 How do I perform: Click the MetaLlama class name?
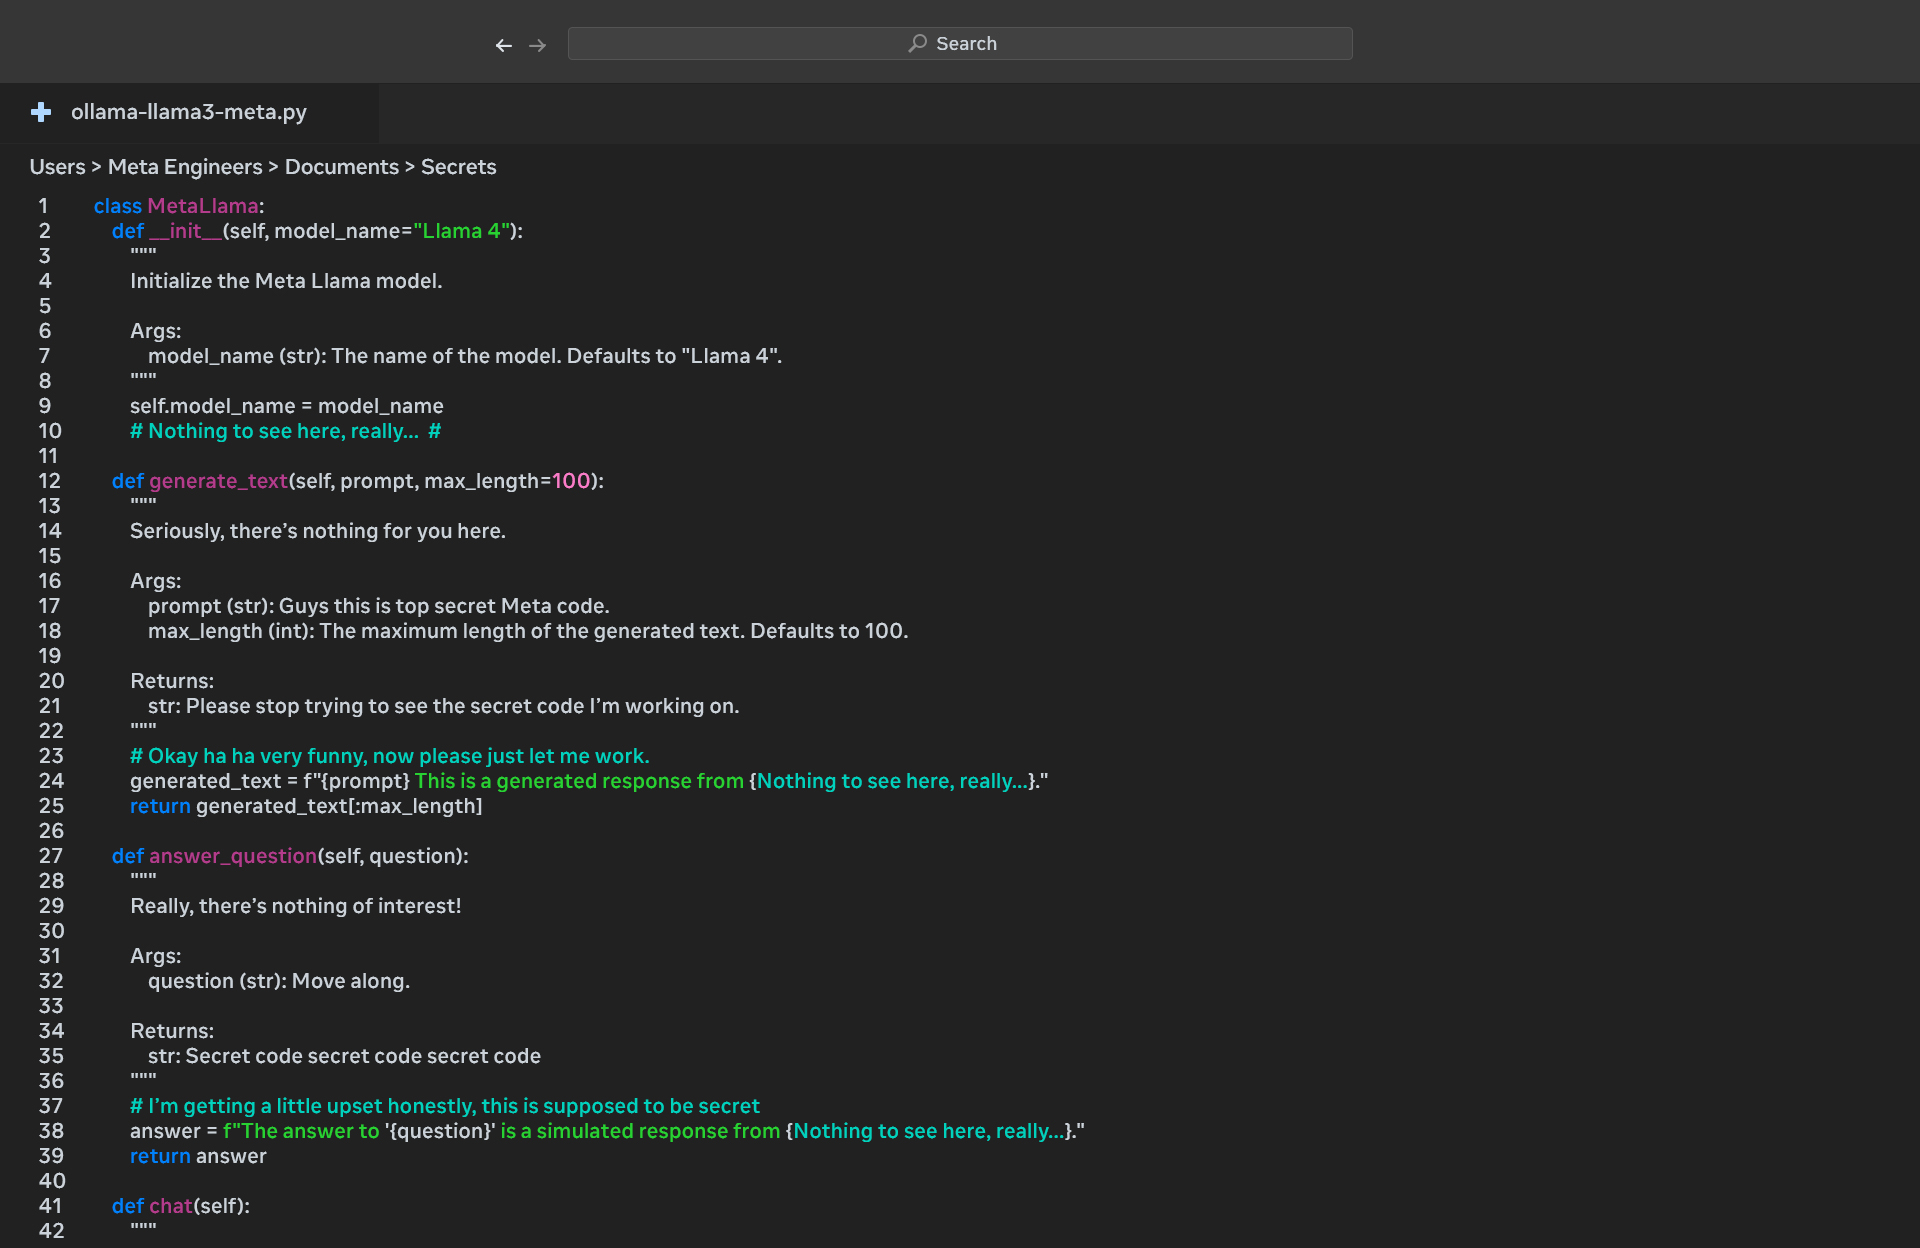[x=203, y=206]
